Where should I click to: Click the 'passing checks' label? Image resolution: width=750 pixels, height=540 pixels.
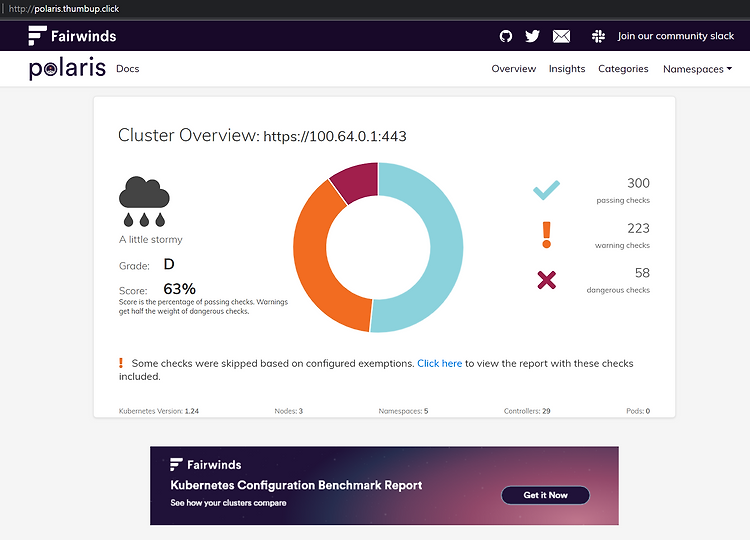click(623, 200)
